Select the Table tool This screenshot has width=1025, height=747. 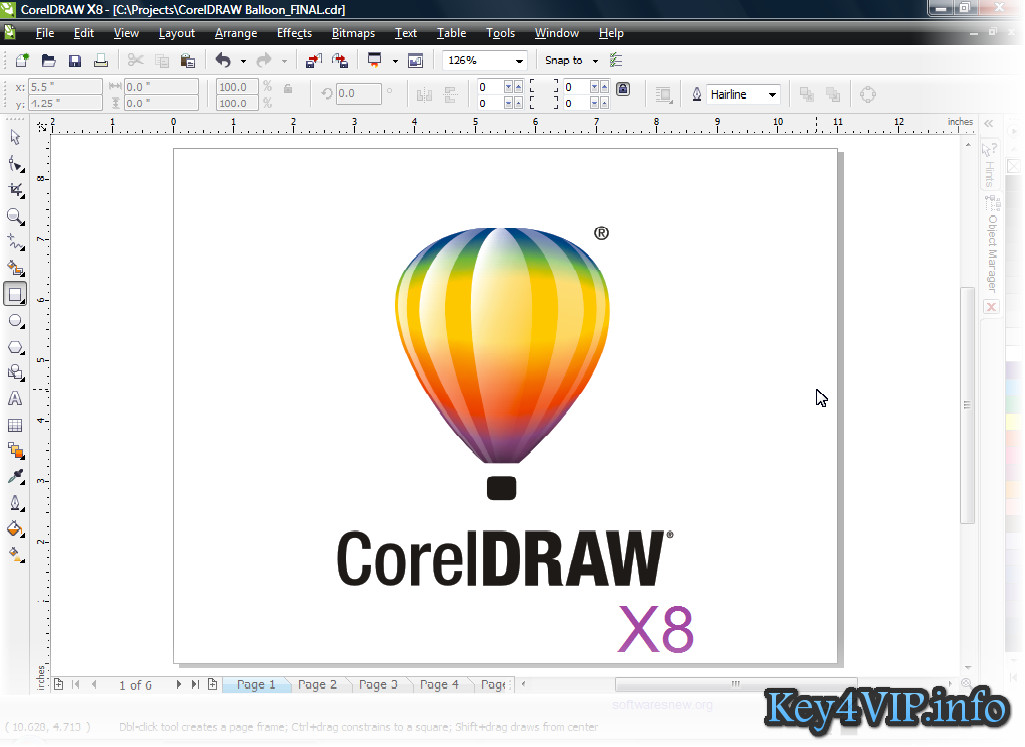point(15,425)
